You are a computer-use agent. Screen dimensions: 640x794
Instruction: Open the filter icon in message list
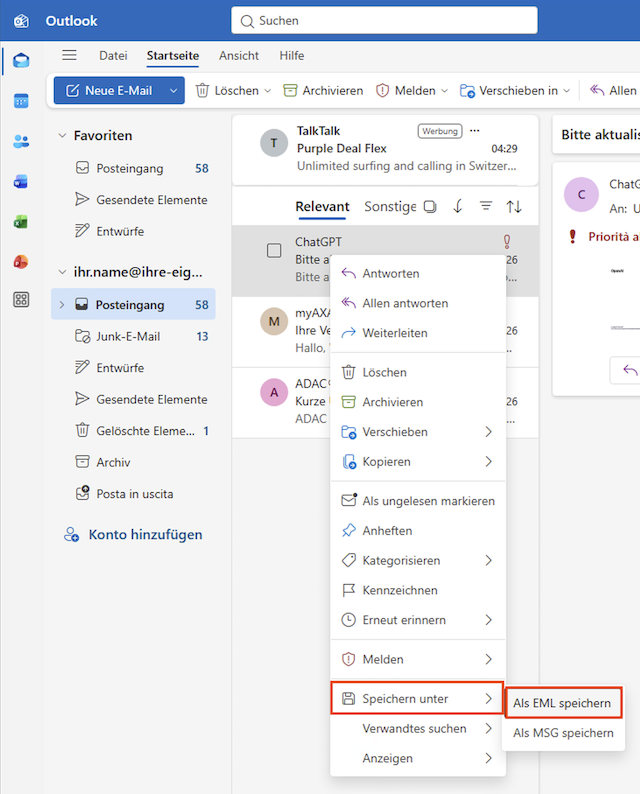tap(486, 206)
